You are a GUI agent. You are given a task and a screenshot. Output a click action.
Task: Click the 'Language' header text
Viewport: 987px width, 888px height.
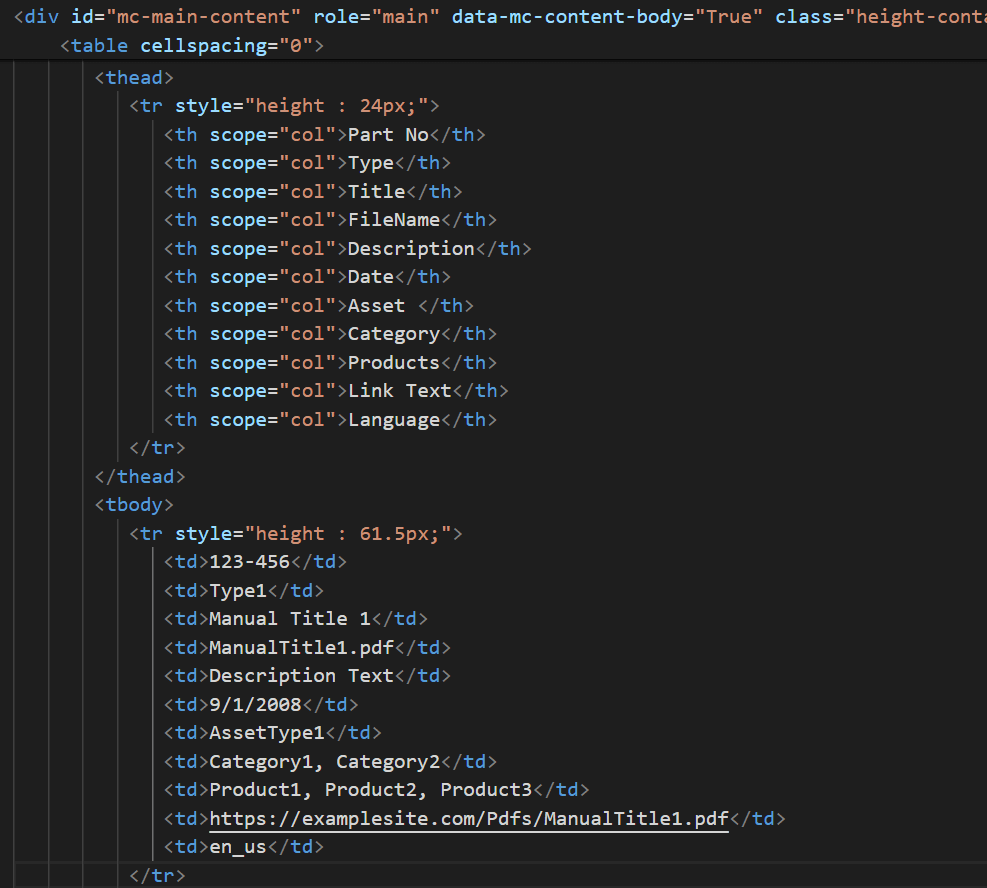coord(394,420)
